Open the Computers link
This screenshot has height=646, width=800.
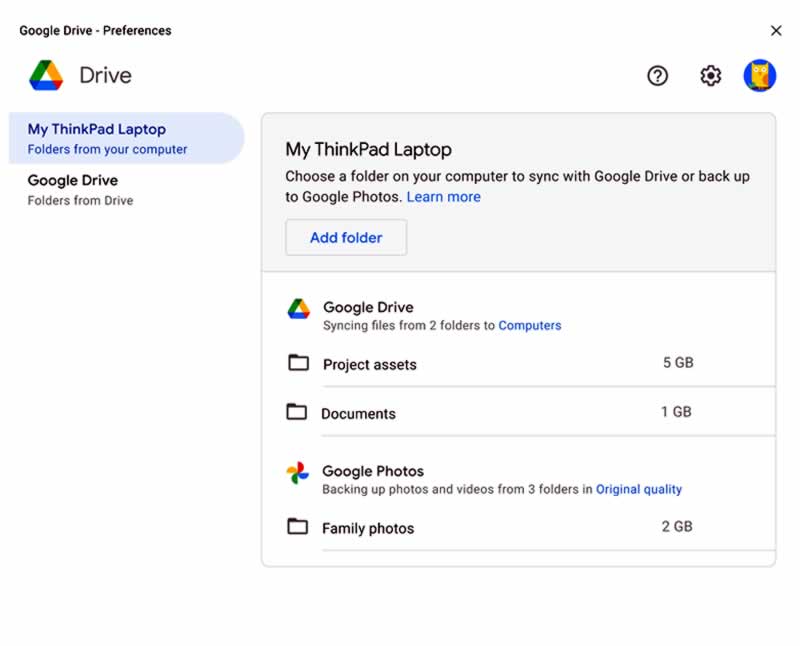click(x=530, y=326)
